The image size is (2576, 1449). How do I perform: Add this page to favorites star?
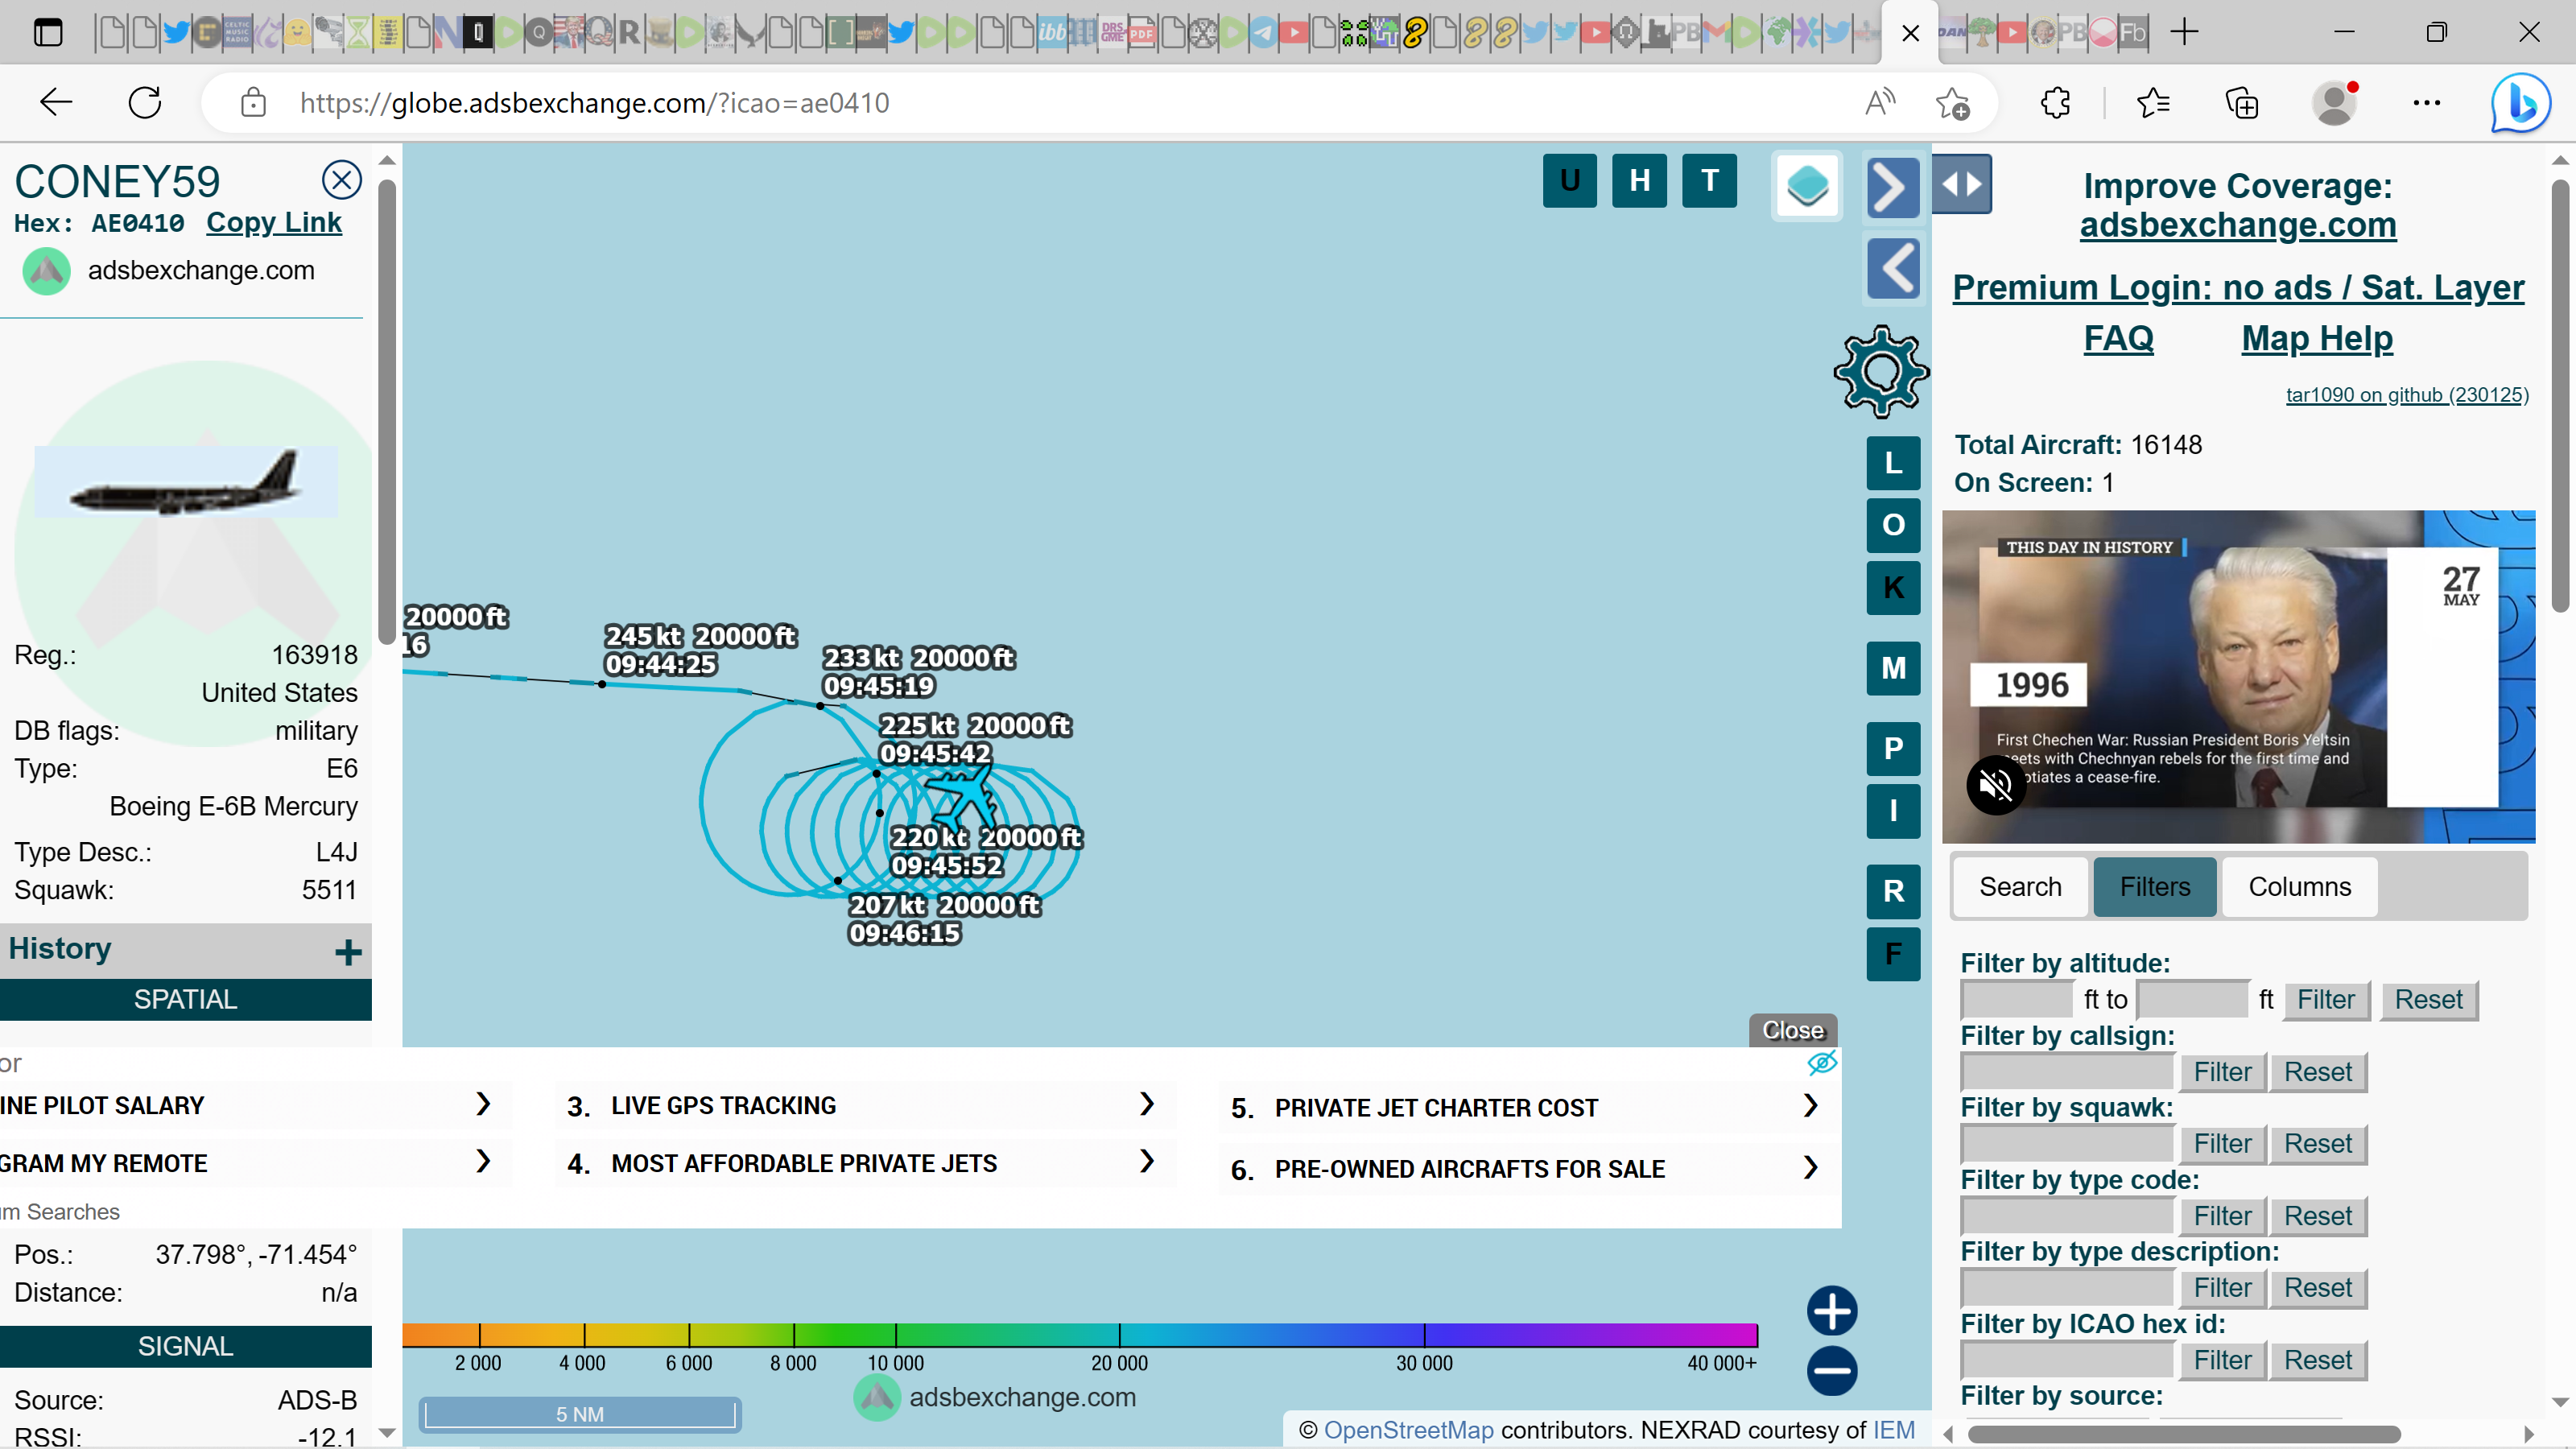coord(1951,103)
